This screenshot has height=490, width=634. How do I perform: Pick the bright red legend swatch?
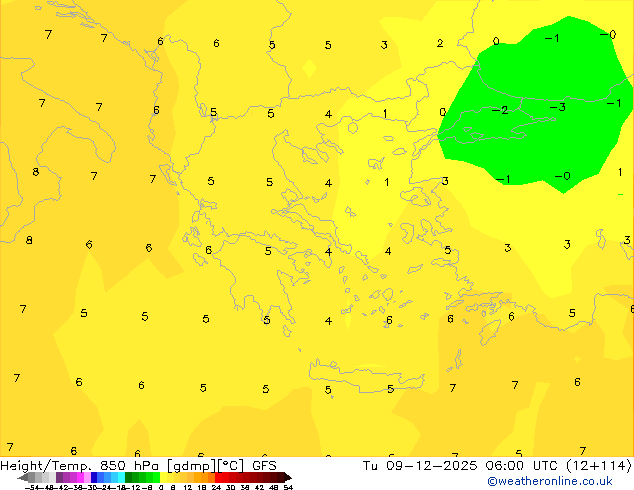point(218,477)
